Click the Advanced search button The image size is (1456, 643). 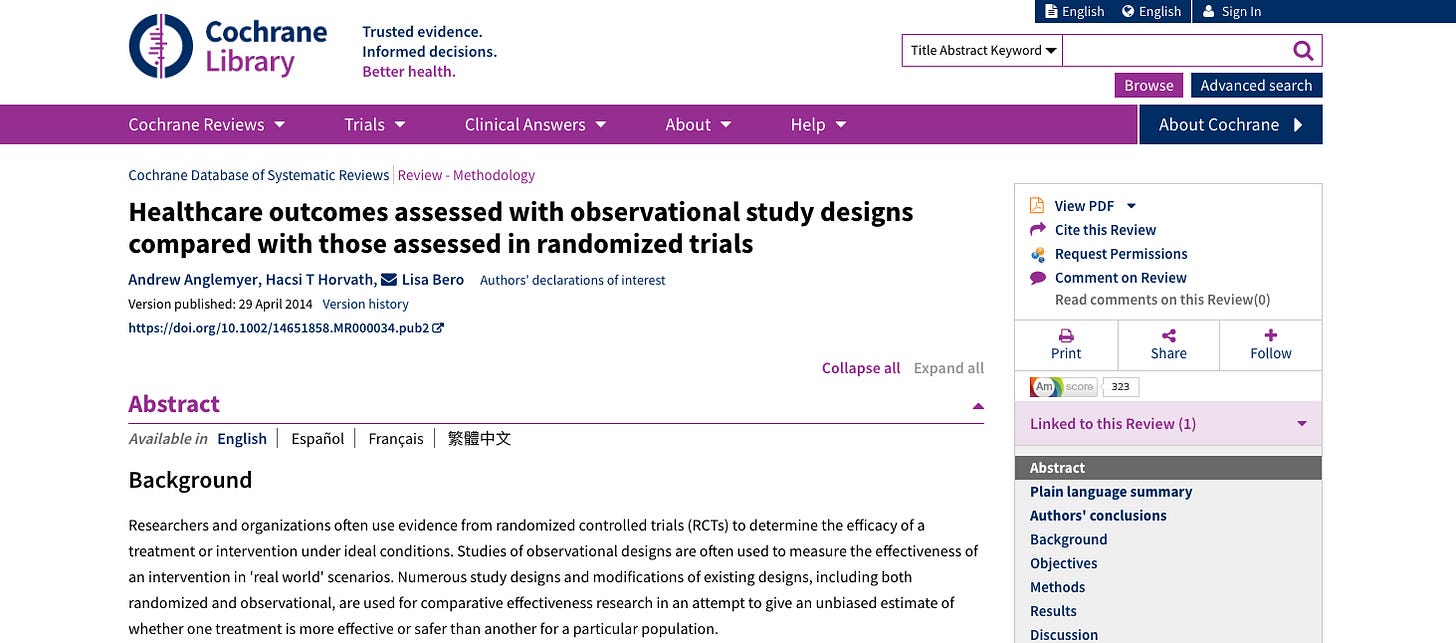coord(1255,86)
